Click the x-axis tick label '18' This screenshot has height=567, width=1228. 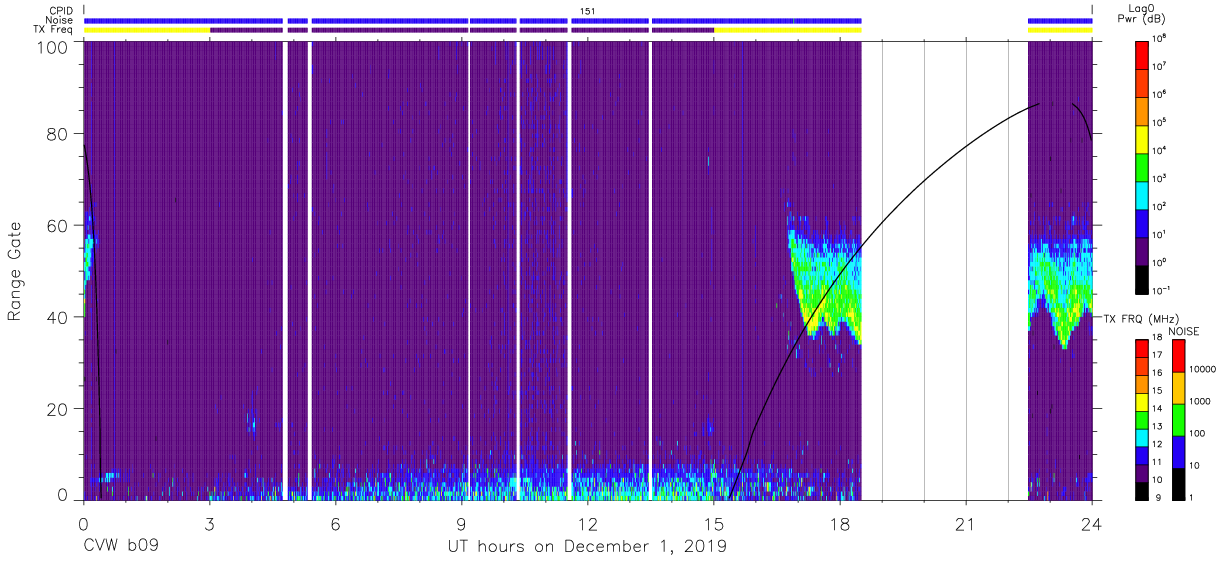click(x=840, y=524)
